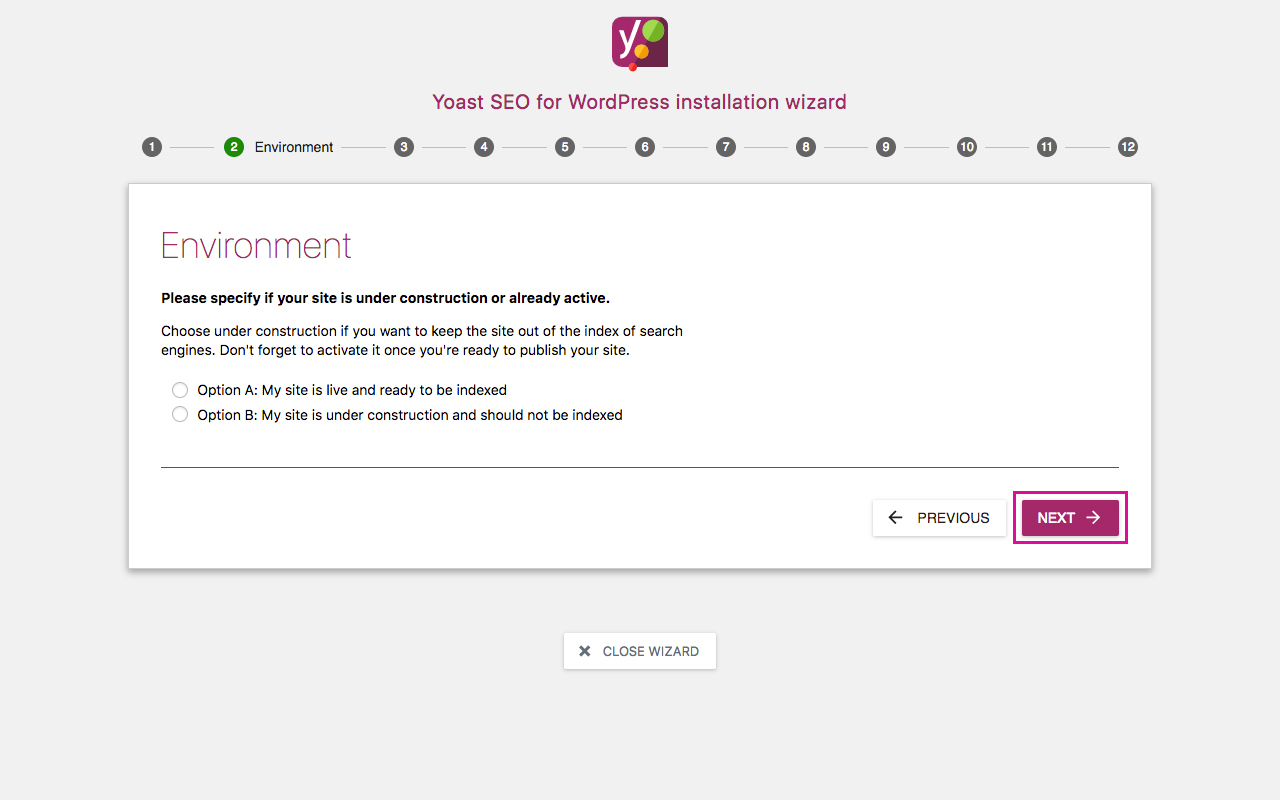Image resolution: width=1280 pixels, height=800 pixels.
Task: Click the installation wizard title text
Action: pos(640,102)
